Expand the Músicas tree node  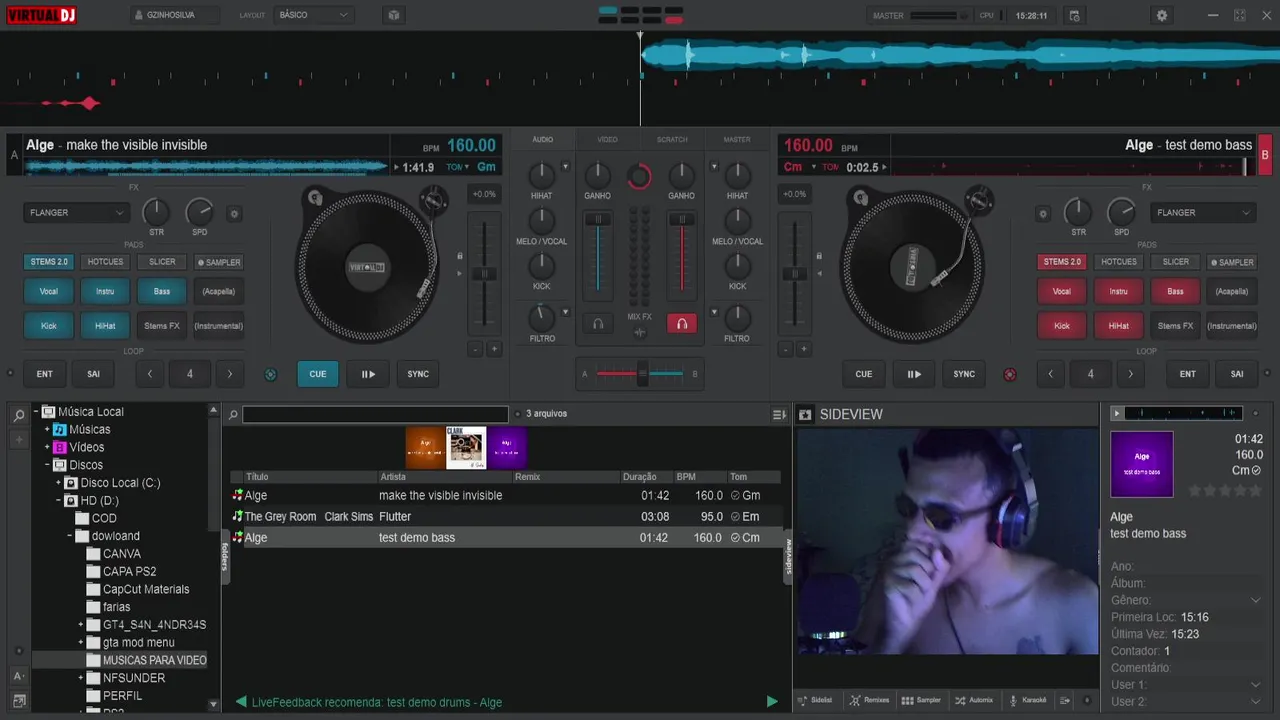47,430
